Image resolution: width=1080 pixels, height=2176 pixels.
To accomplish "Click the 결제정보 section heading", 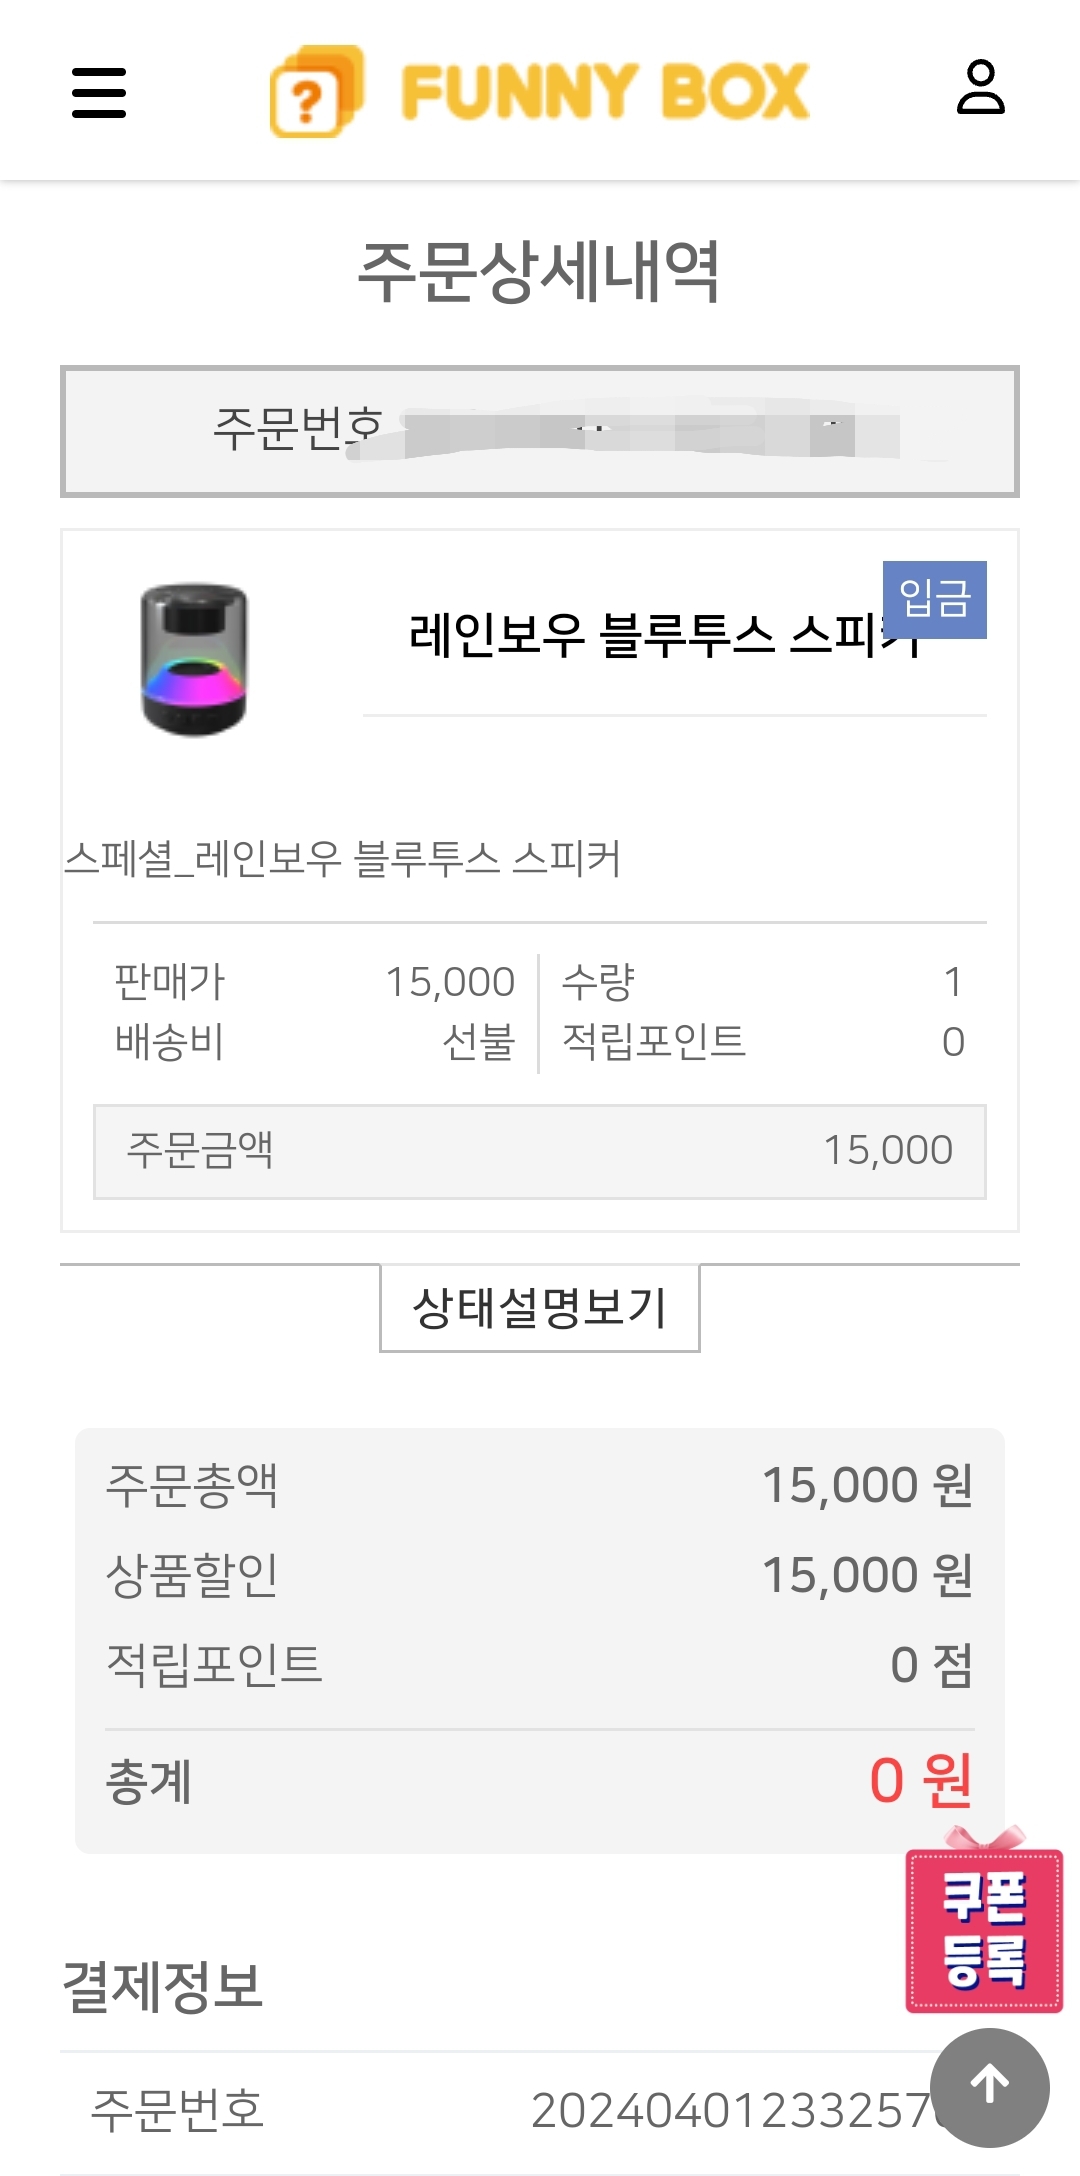I will tap(162, 1986).
